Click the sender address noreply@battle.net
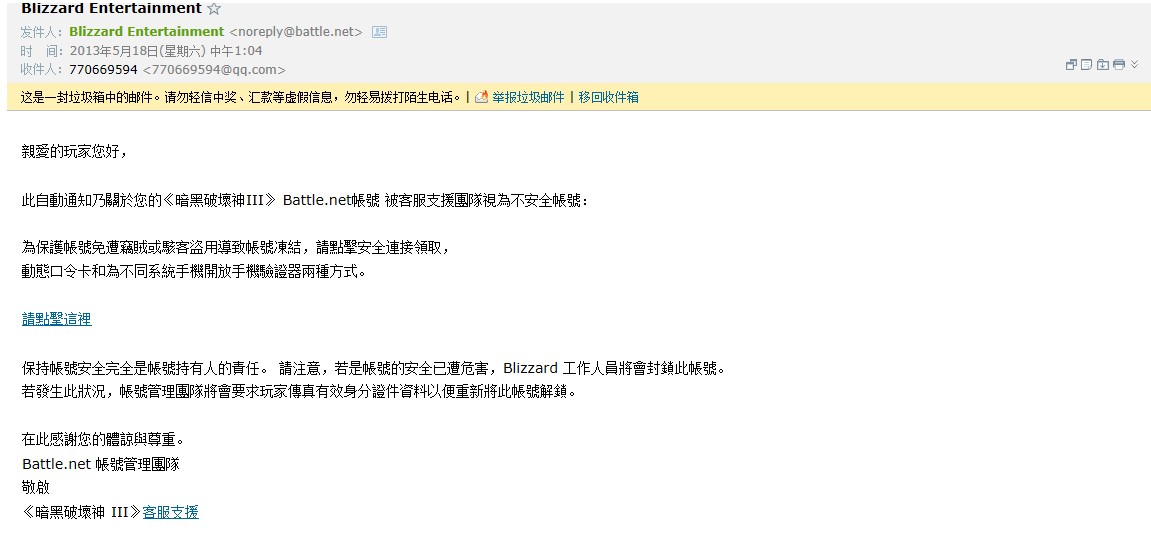This screenshot has height=550, width=1151. pyautogui.click(x=296, y=32)
